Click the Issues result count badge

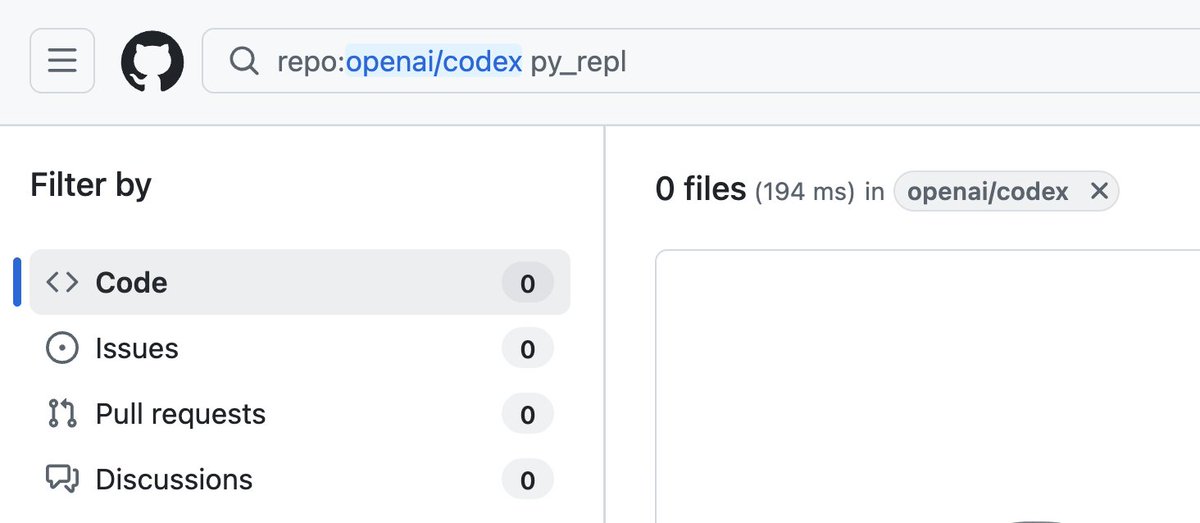point(527,348)
